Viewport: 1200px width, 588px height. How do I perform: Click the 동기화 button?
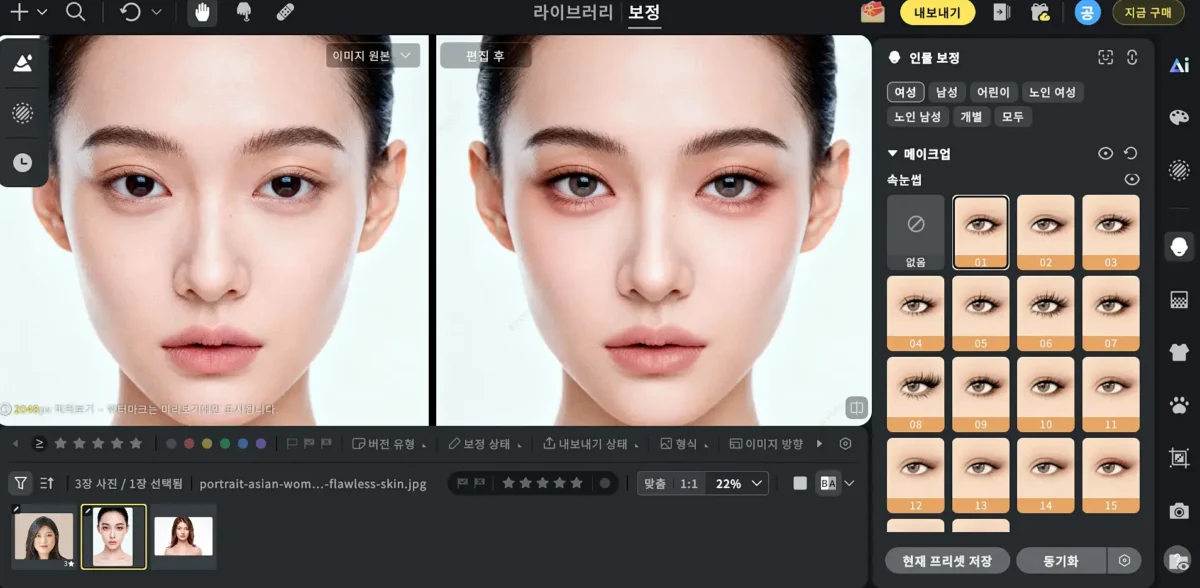point(1061,560)
